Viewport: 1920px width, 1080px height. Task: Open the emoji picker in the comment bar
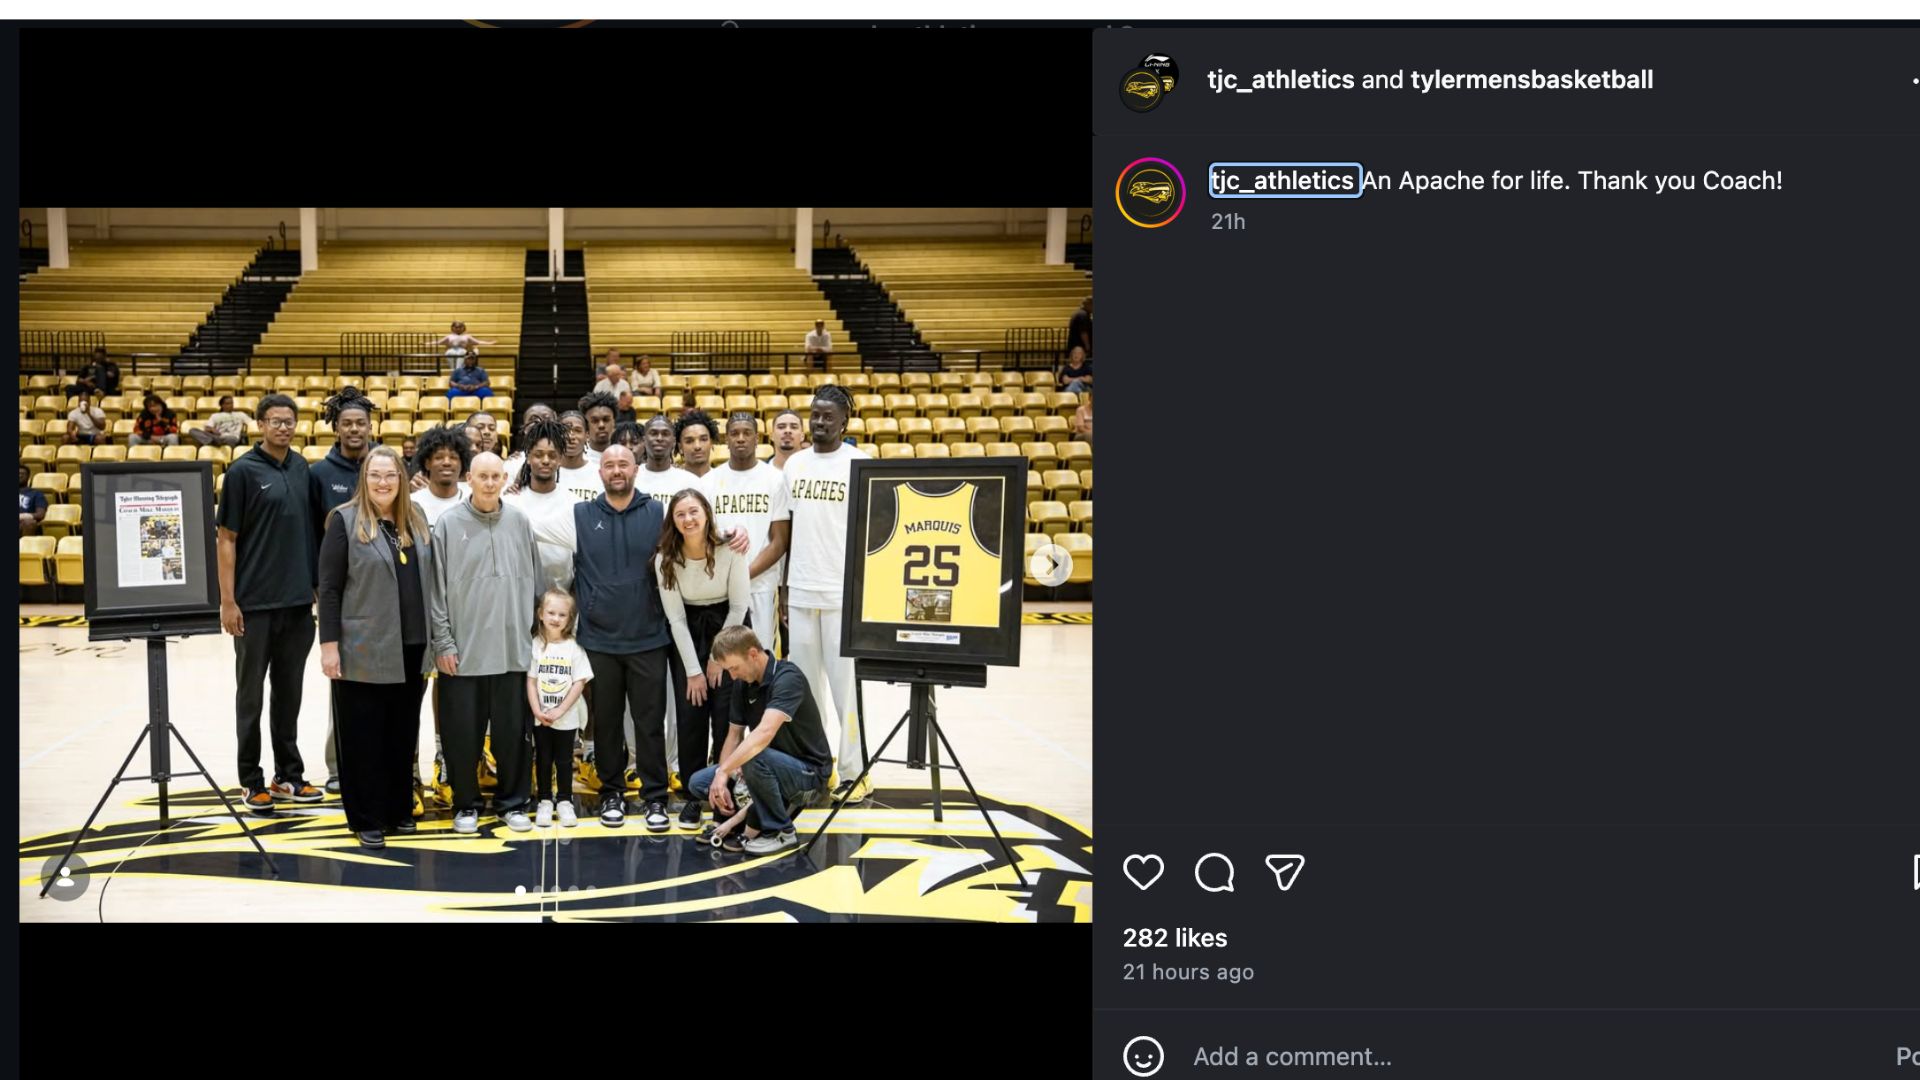point(1143,1056)
